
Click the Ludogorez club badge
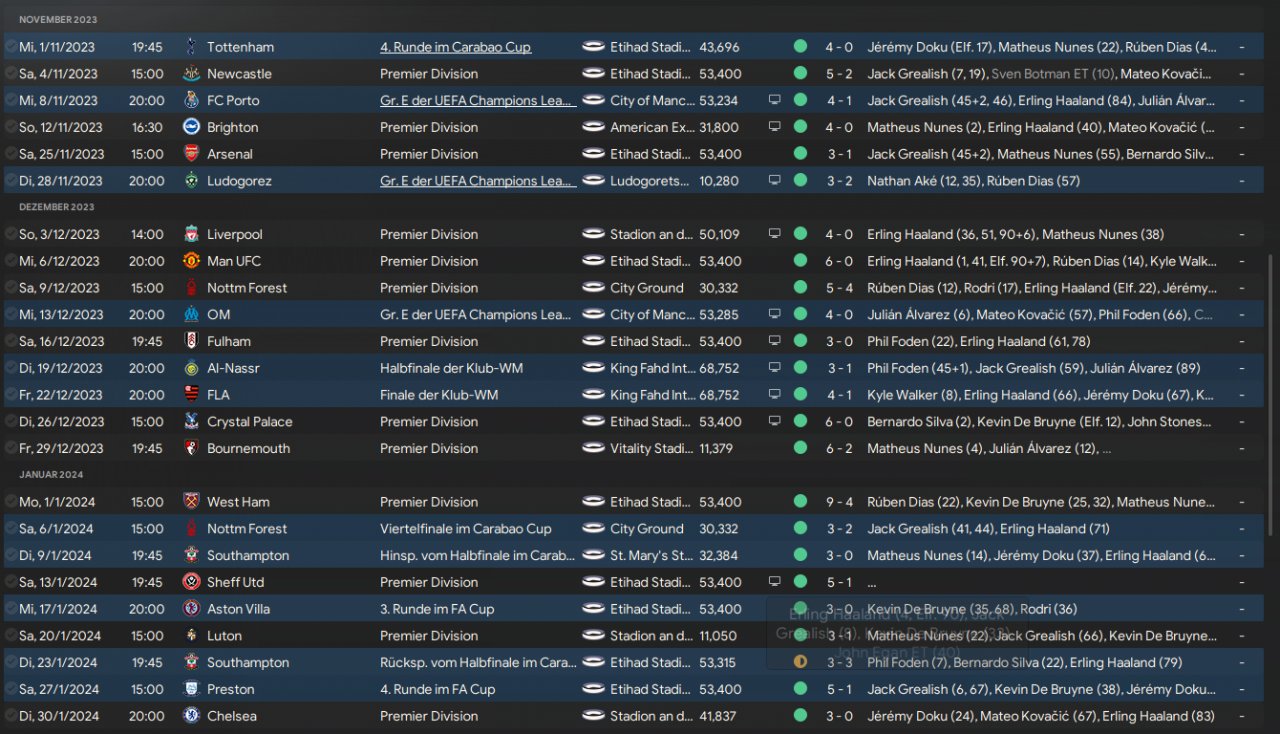pos(191,181)
